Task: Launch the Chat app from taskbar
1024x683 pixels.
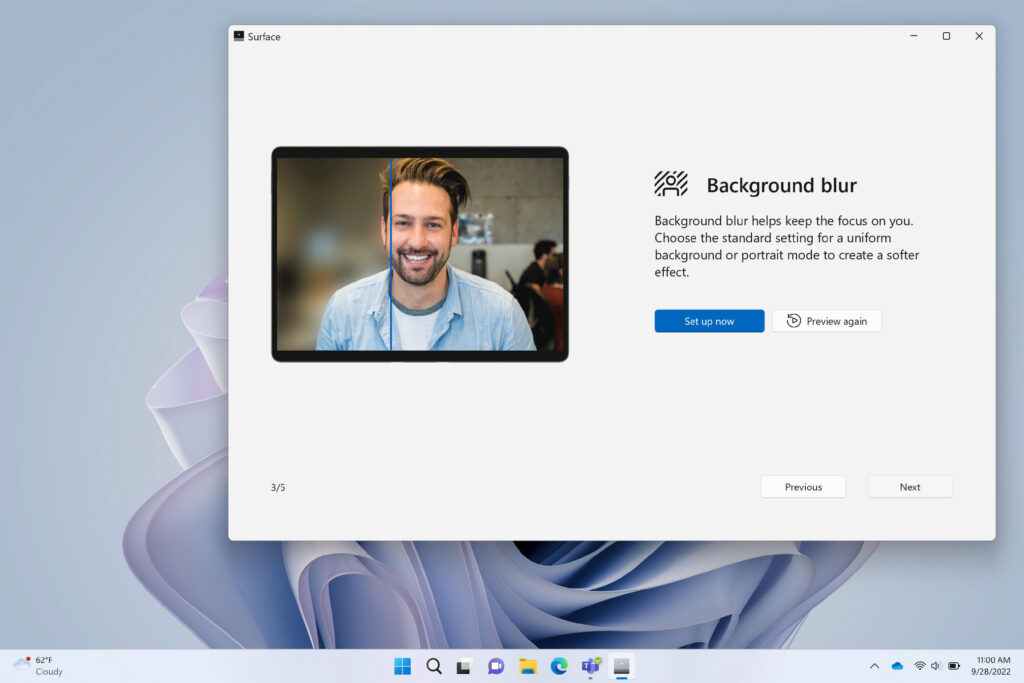Action: click(495, 666)
